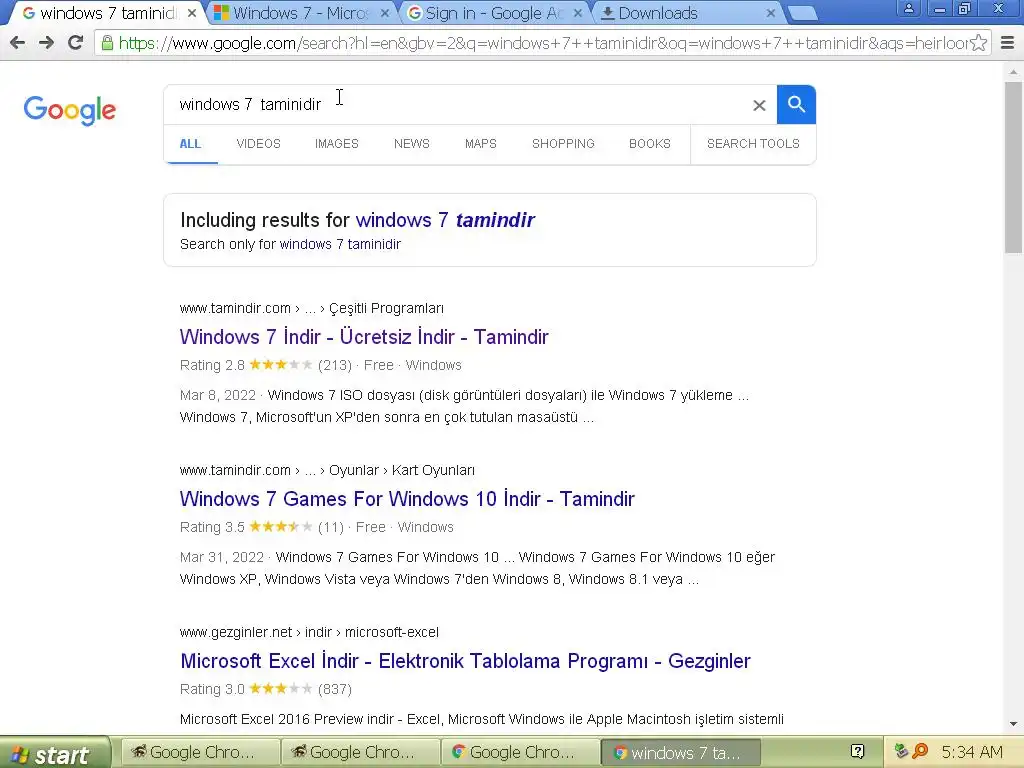Close the 'windows 7 taminidir' tab
The image size is (1024, 768).
click(192, 13)
